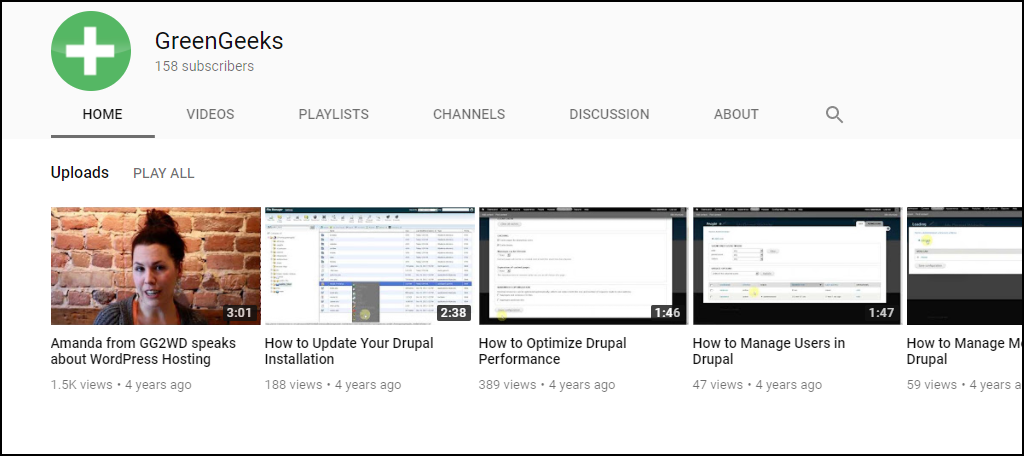
Task: Click the '1.5K views' text
Action: click(x=82, y=385)
